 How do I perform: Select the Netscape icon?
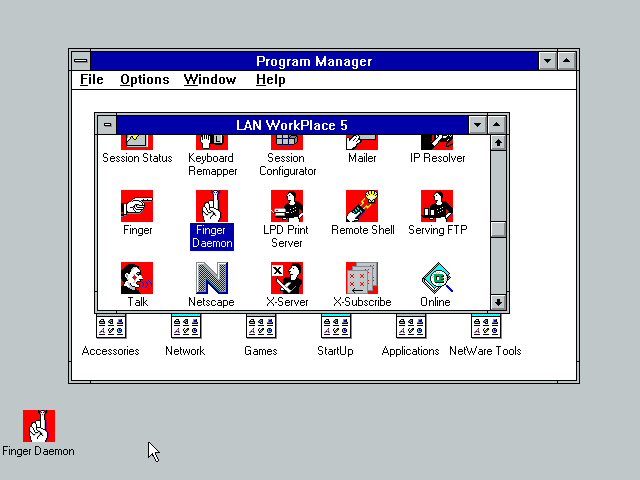point(212,278)
